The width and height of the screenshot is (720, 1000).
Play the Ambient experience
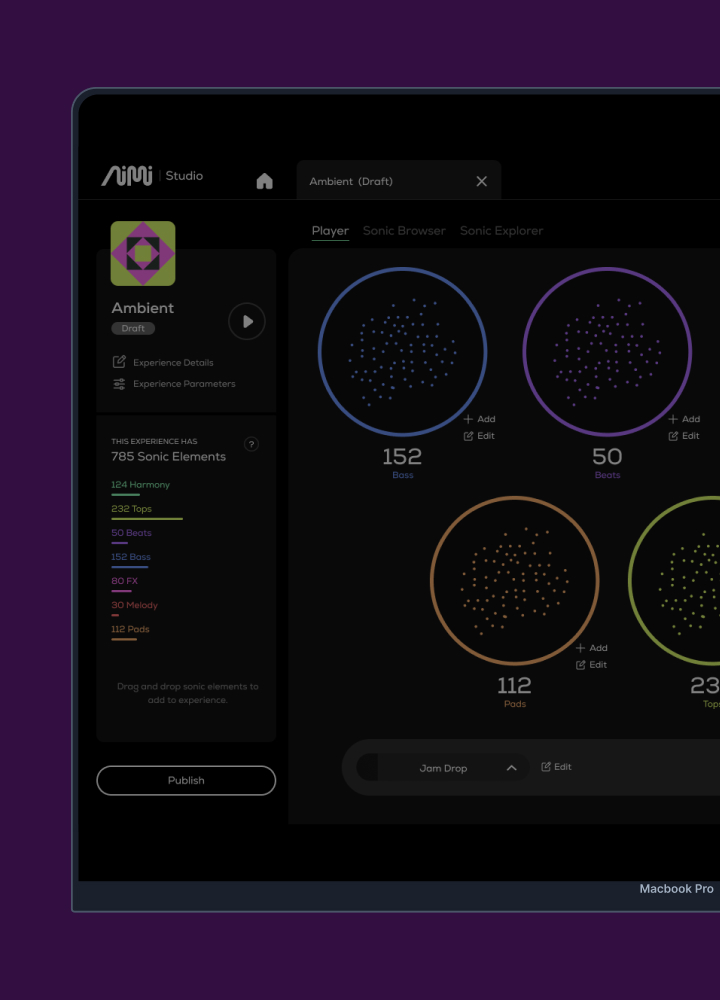[x=247, y=322]
